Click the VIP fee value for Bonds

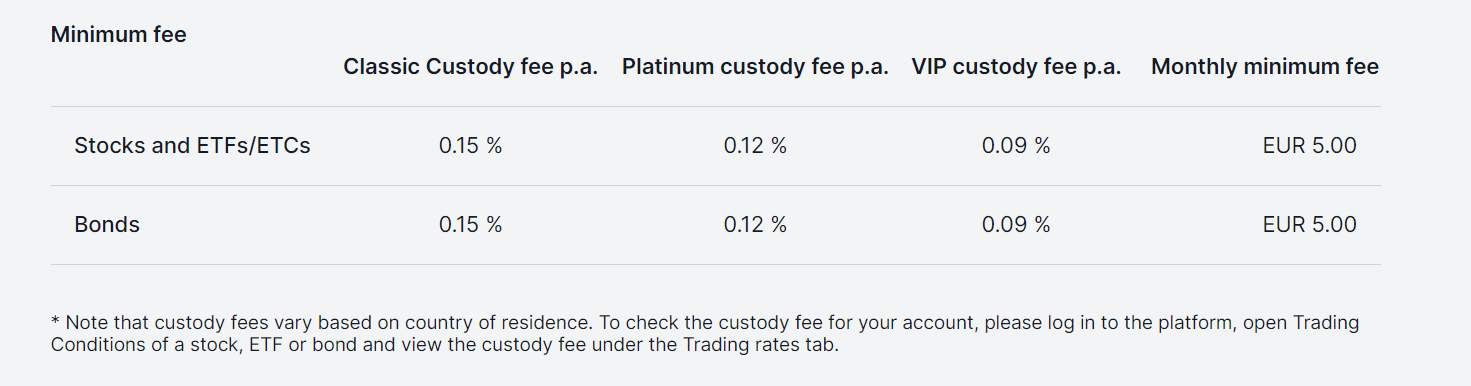pos(1016,225)
